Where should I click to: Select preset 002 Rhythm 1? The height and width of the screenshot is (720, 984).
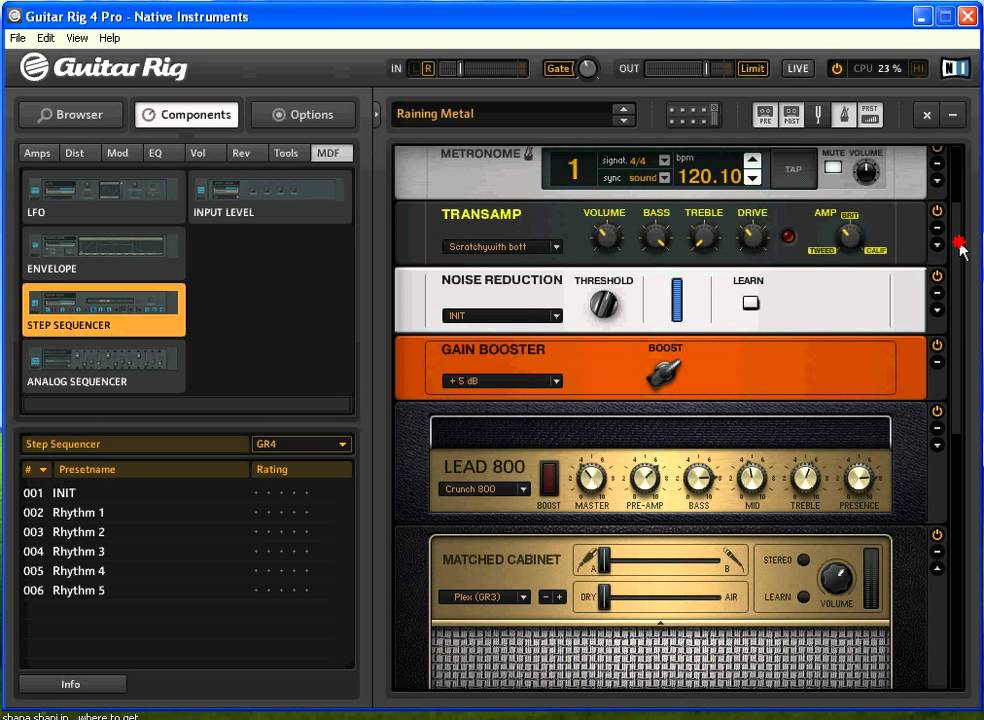click(x=186, y=513)
